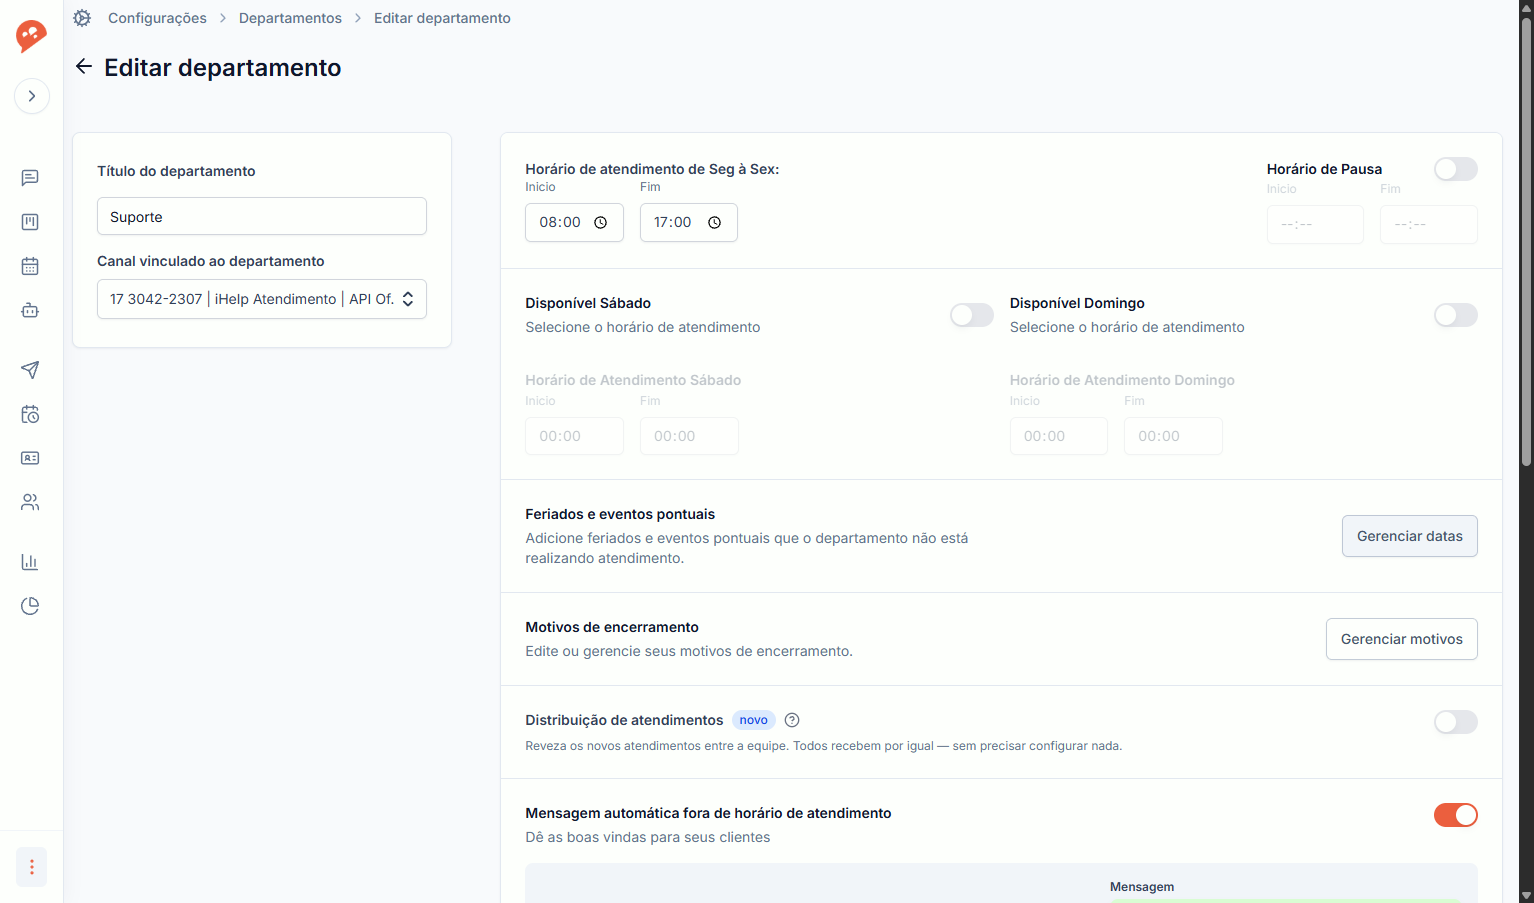Click the page vertical scrollbar
The image size is (1534, 903).
tap(1526, 242)
